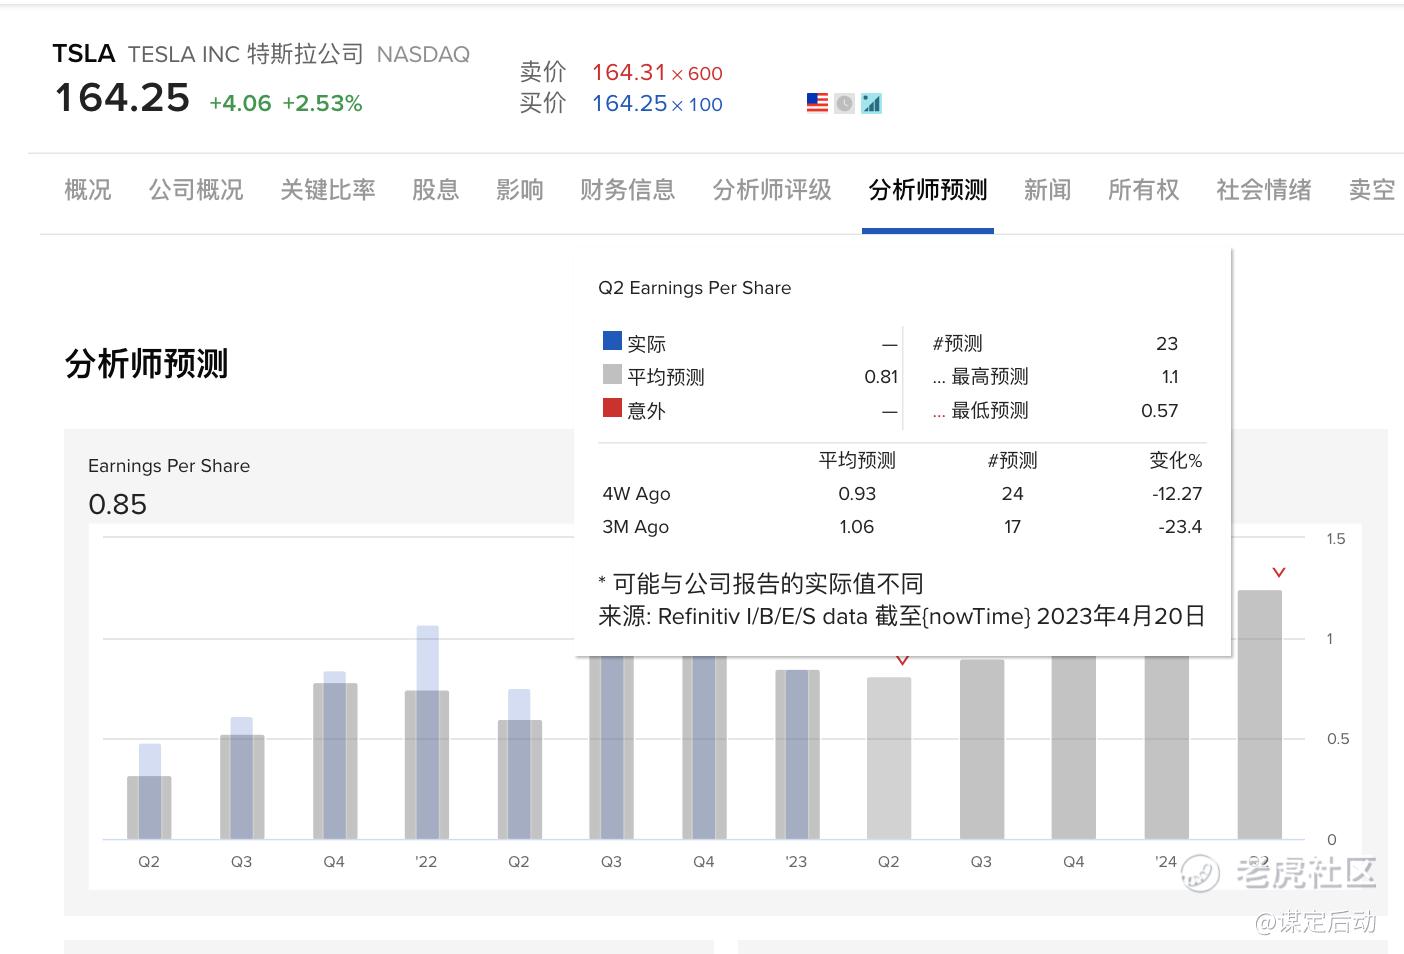The image size is (1404, 954).
Task: Click the 3M Ago row label
Action: point(635,527)
